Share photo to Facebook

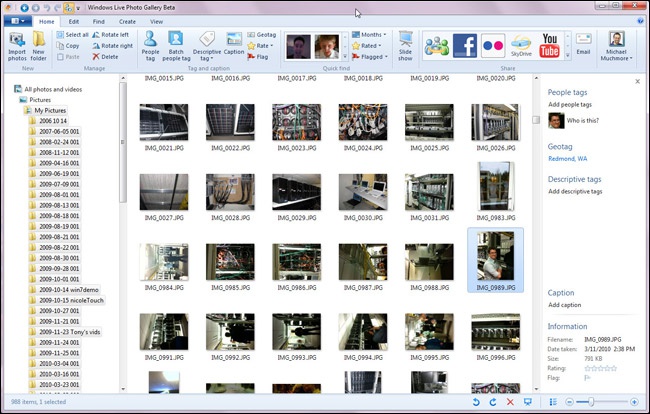465,46
